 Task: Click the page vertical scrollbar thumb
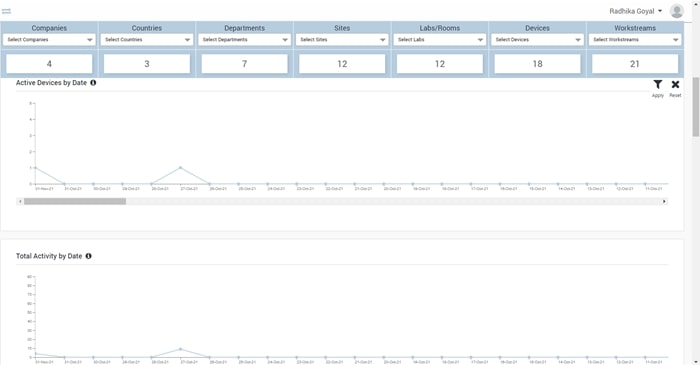click(x=696, y=107)
